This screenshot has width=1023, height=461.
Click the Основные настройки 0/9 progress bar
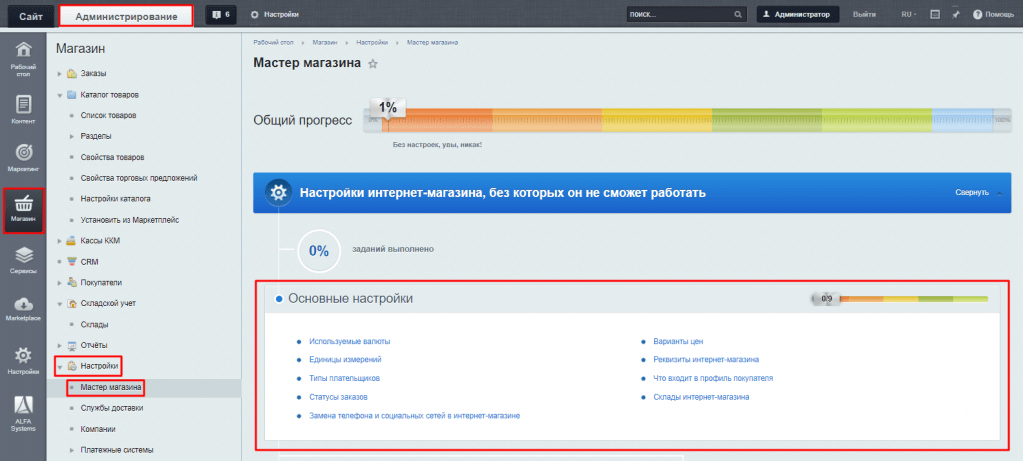pos(900,299)
